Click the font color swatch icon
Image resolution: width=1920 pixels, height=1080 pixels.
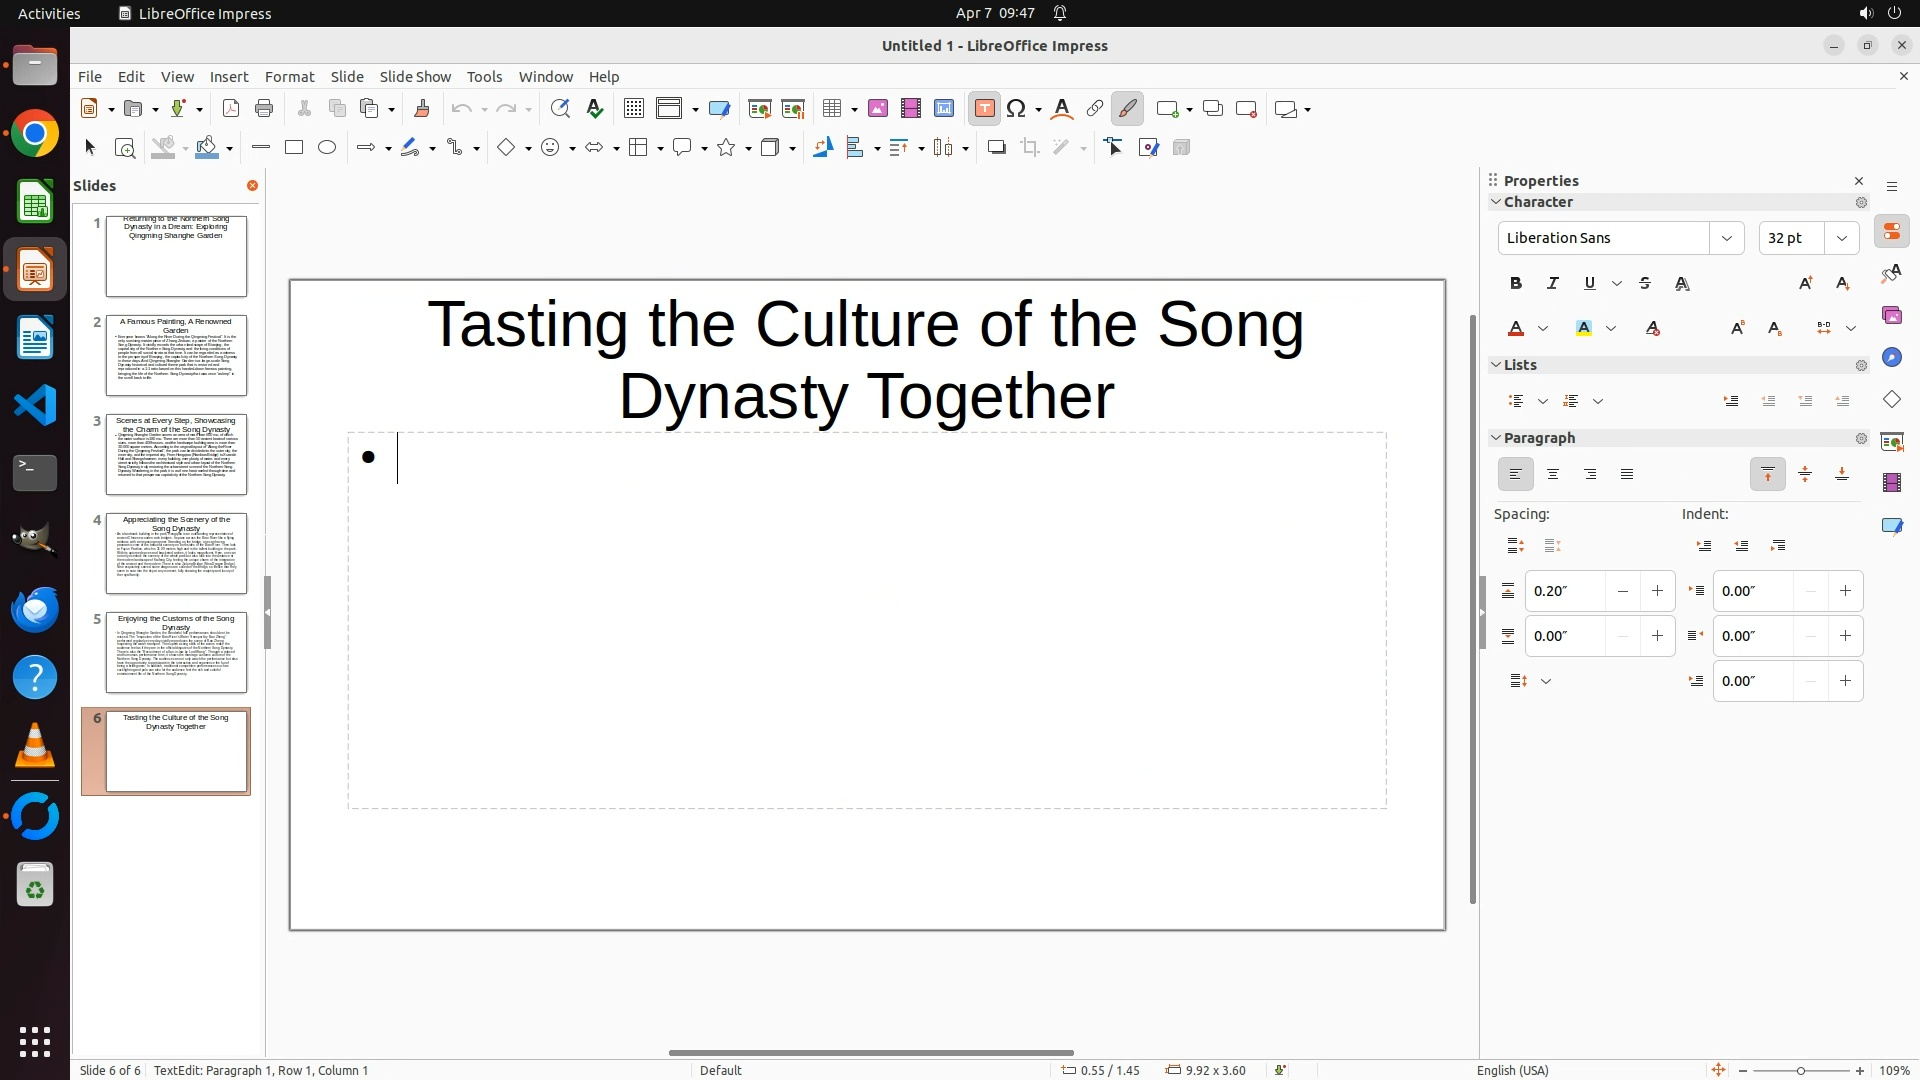pos(1516,329)
